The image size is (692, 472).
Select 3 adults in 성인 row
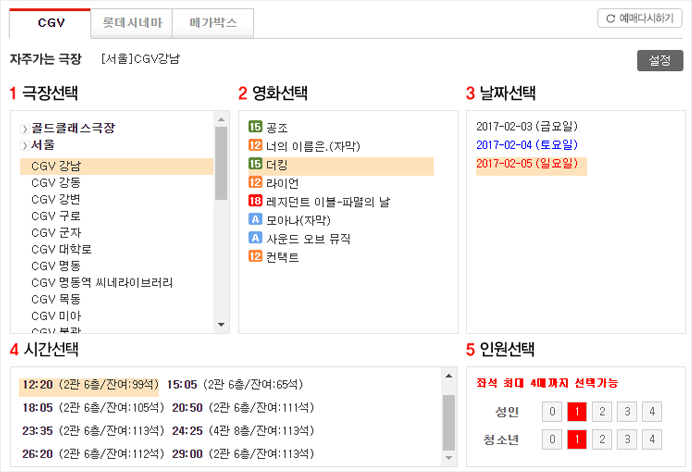tap(627, 412)
